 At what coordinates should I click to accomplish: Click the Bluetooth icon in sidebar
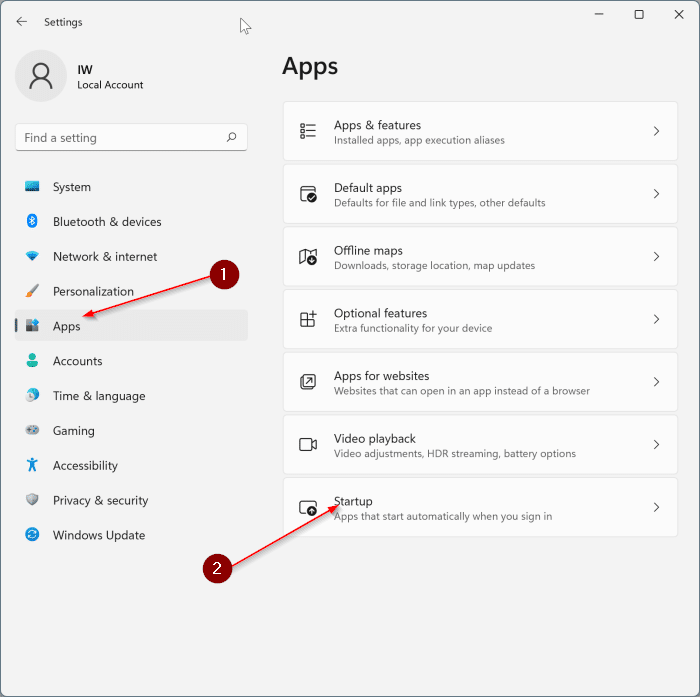(32, 221)
